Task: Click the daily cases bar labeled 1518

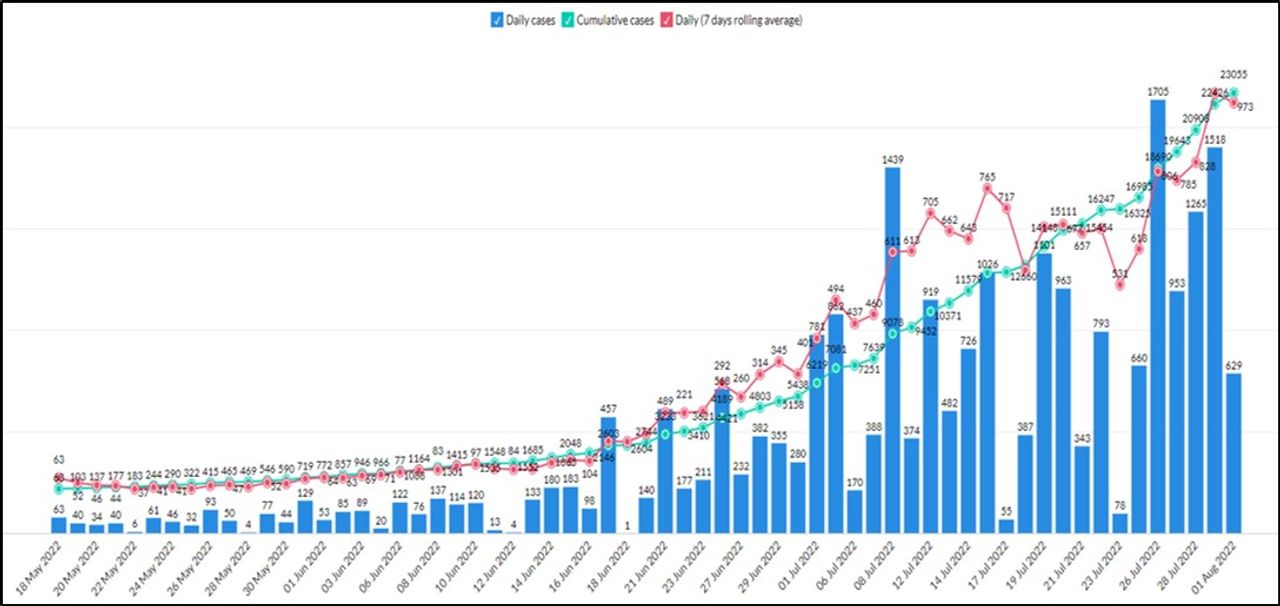Action: pos(1215,340)
